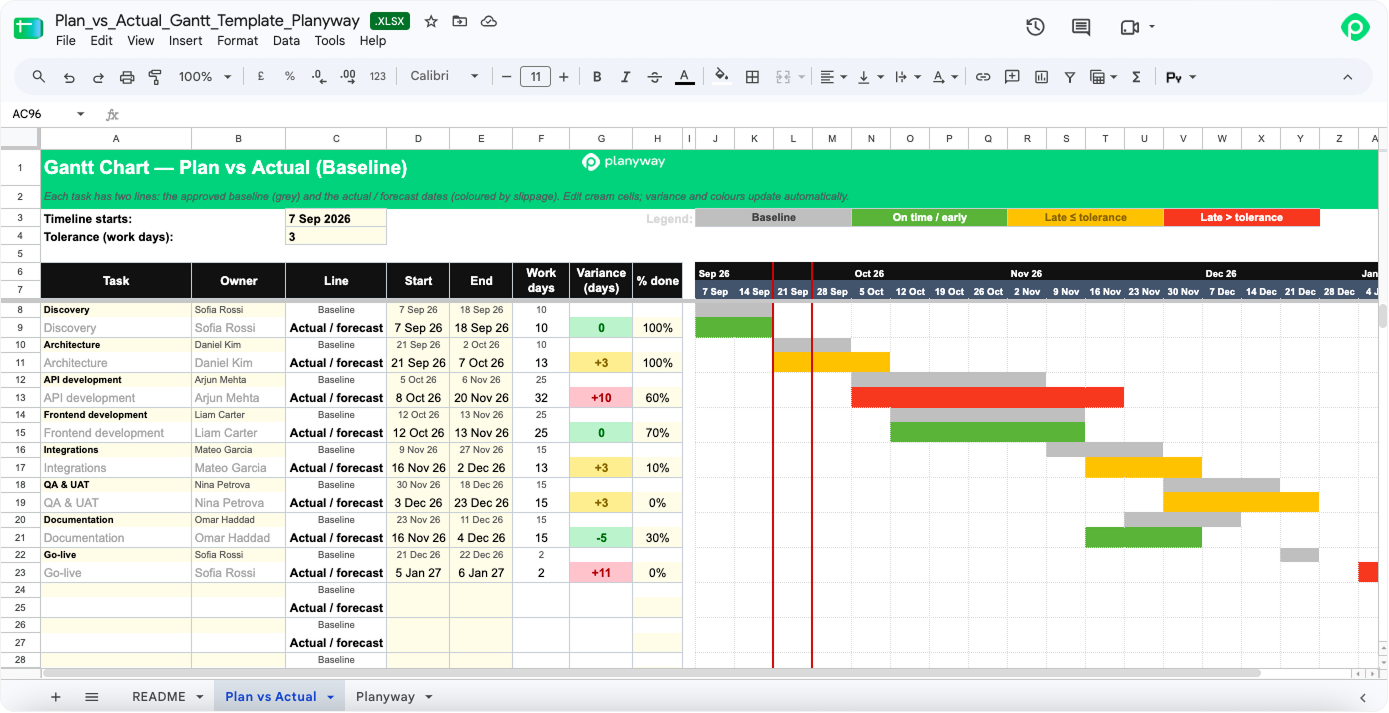1389x713 pixels.
Task: Format cell as currency (£)
Action: 261,77
